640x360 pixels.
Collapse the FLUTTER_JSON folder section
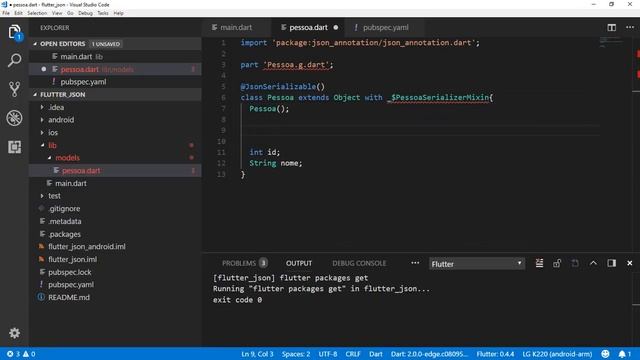pyautogui.click(x=35, y=94)
